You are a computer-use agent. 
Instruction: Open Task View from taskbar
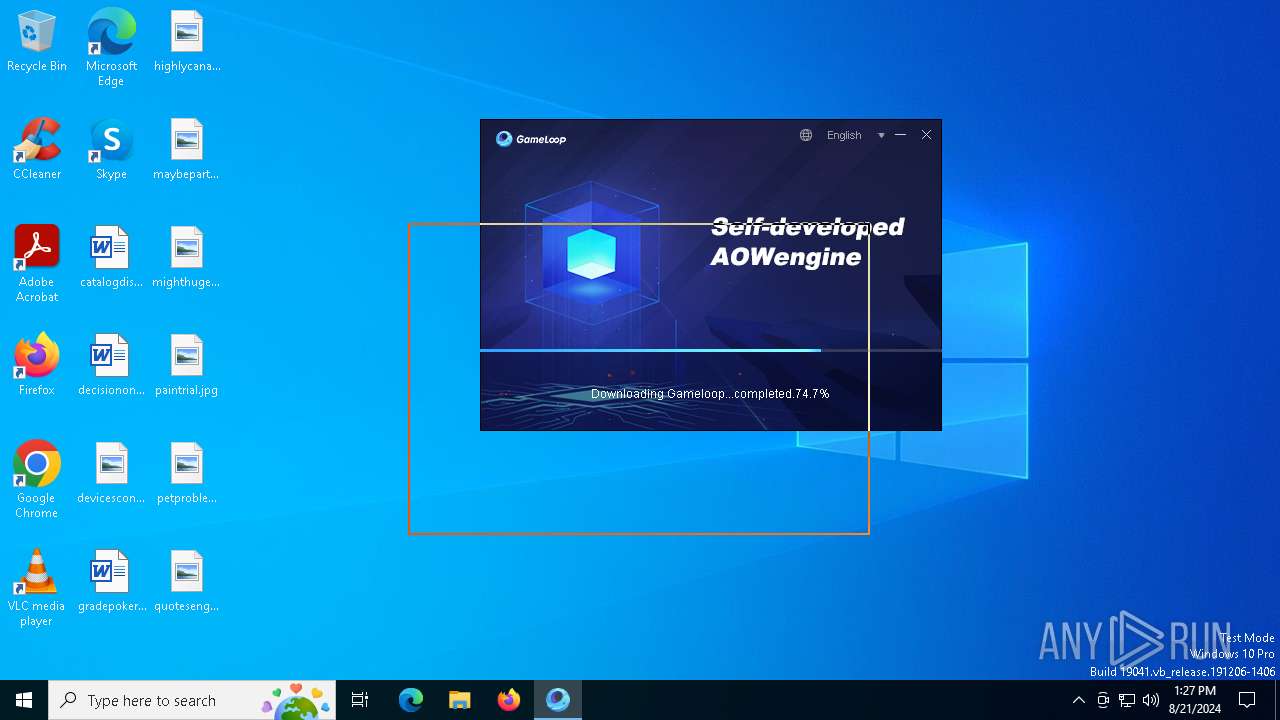(x=360, y=700)
